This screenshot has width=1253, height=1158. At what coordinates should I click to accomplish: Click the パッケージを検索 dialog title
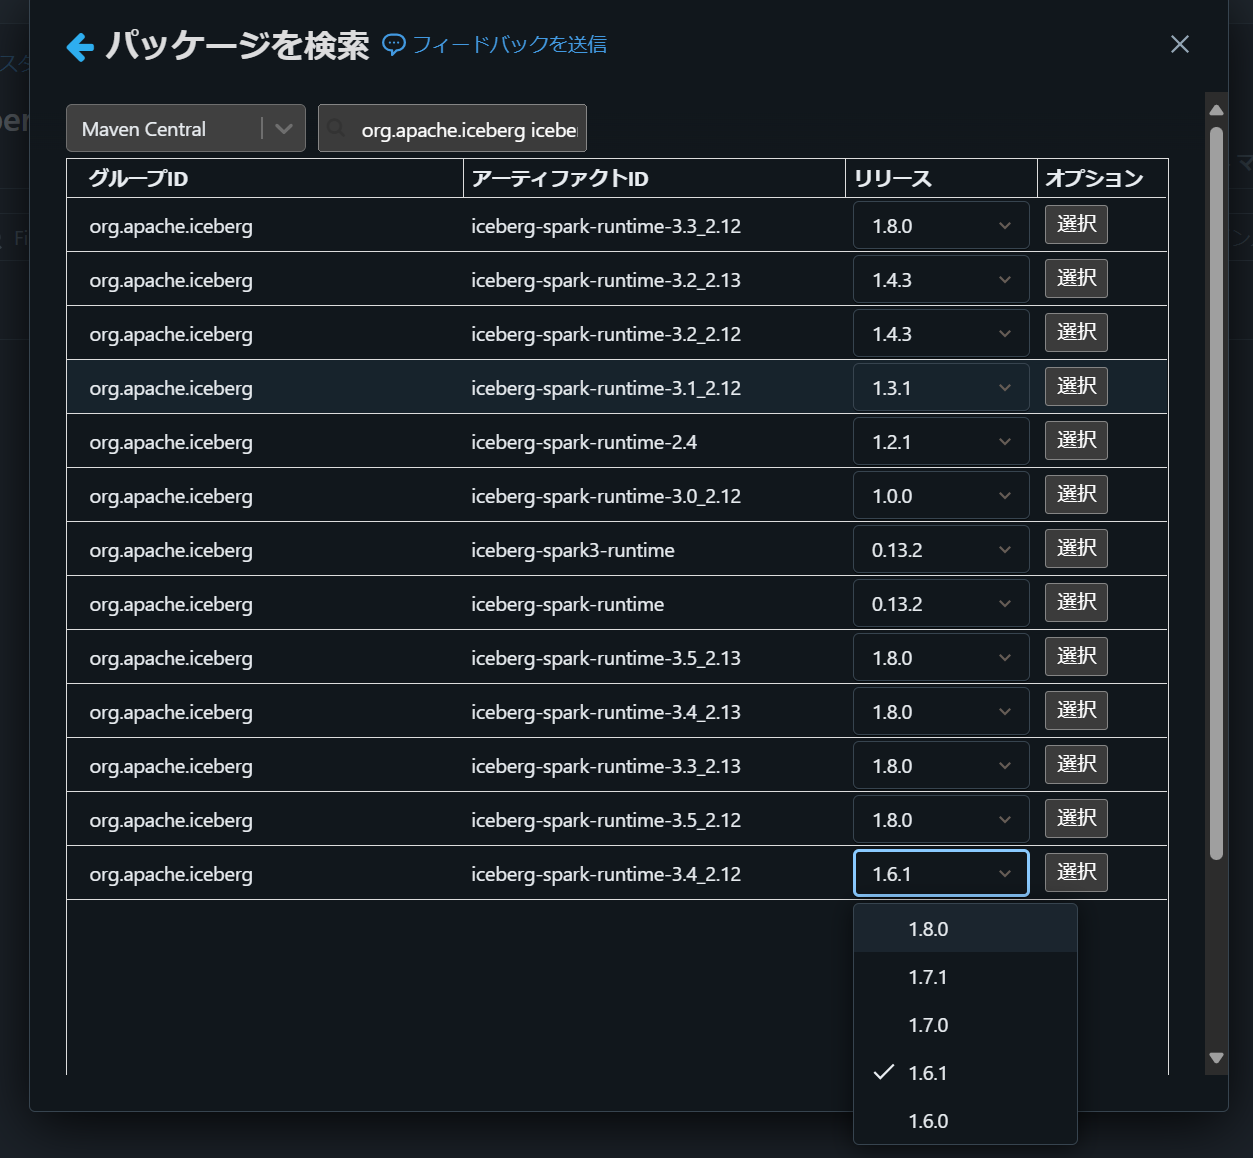coord(237,45)
